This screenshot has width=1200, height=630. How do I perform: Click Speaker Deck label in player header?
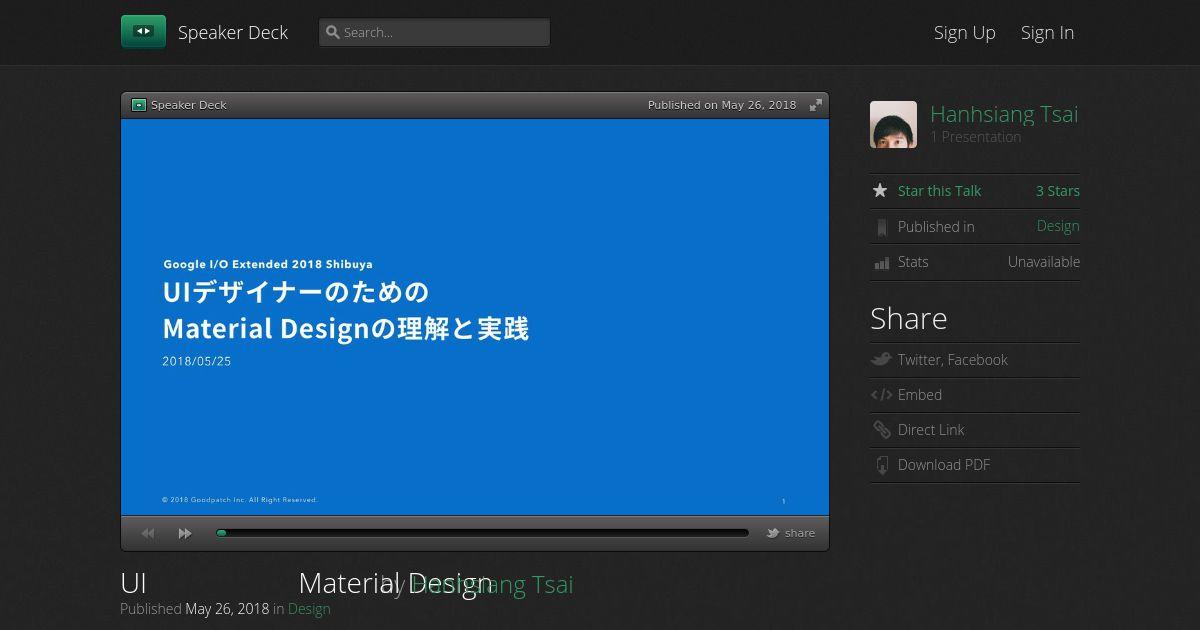pyautogui.click(x=189, y=105)
